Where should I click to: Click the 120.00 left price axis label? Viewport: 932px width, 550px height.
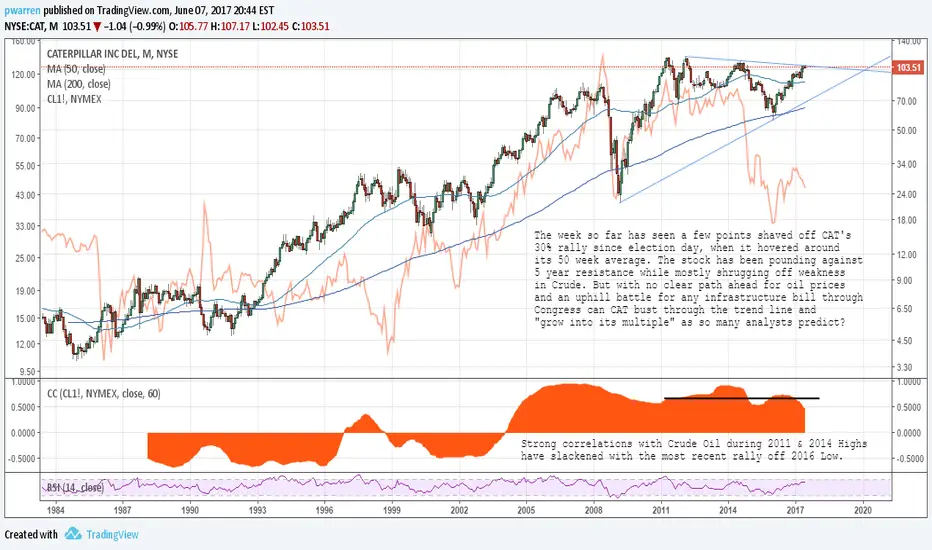coord(23,75)
